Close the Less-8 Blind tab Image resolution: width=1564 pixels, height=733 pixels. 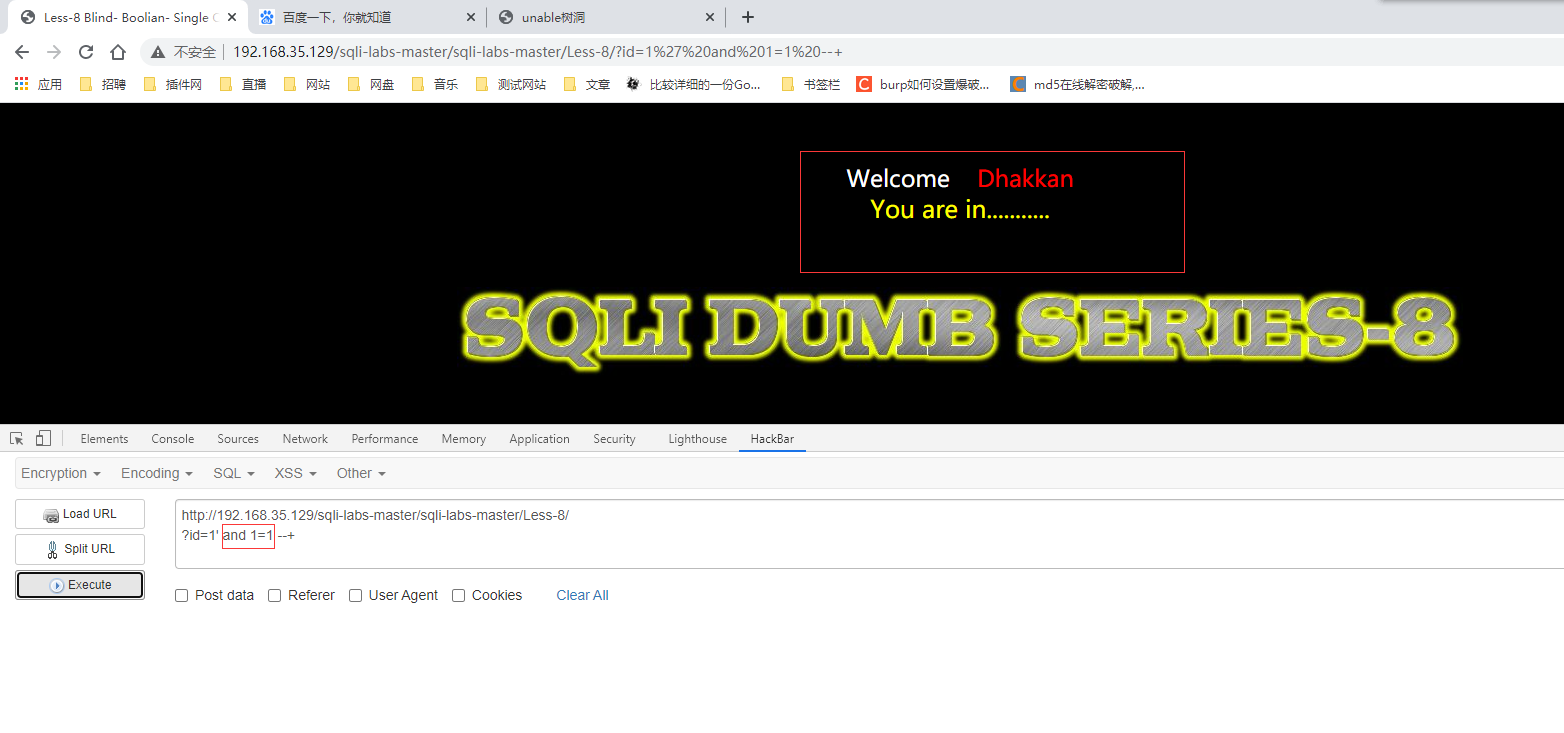click(232, 17)
